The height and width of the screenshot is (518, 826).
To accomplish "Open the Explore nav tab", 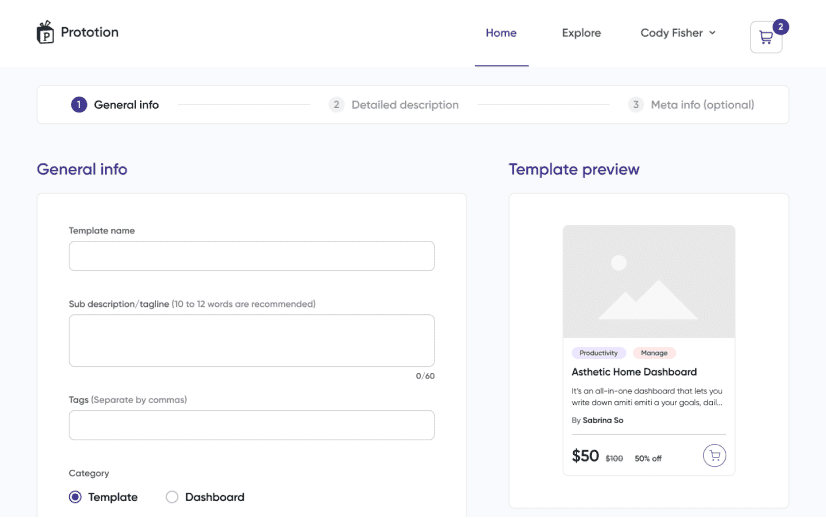I will (x=581, y=33).
